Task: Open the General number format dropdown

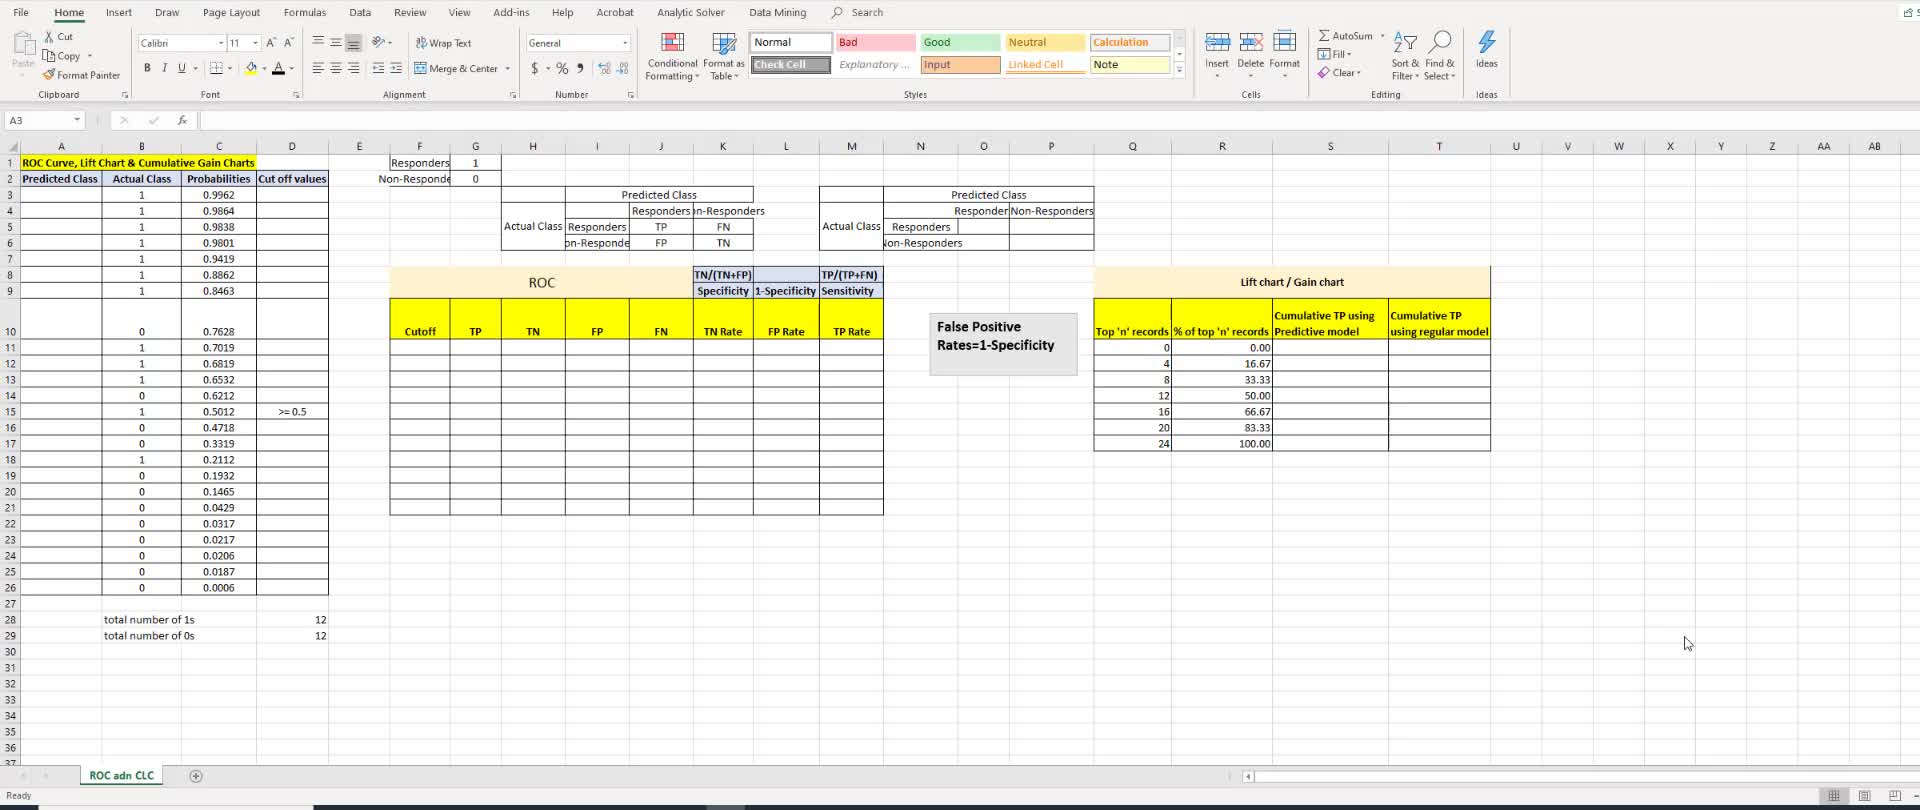Action: pos(625,43)
